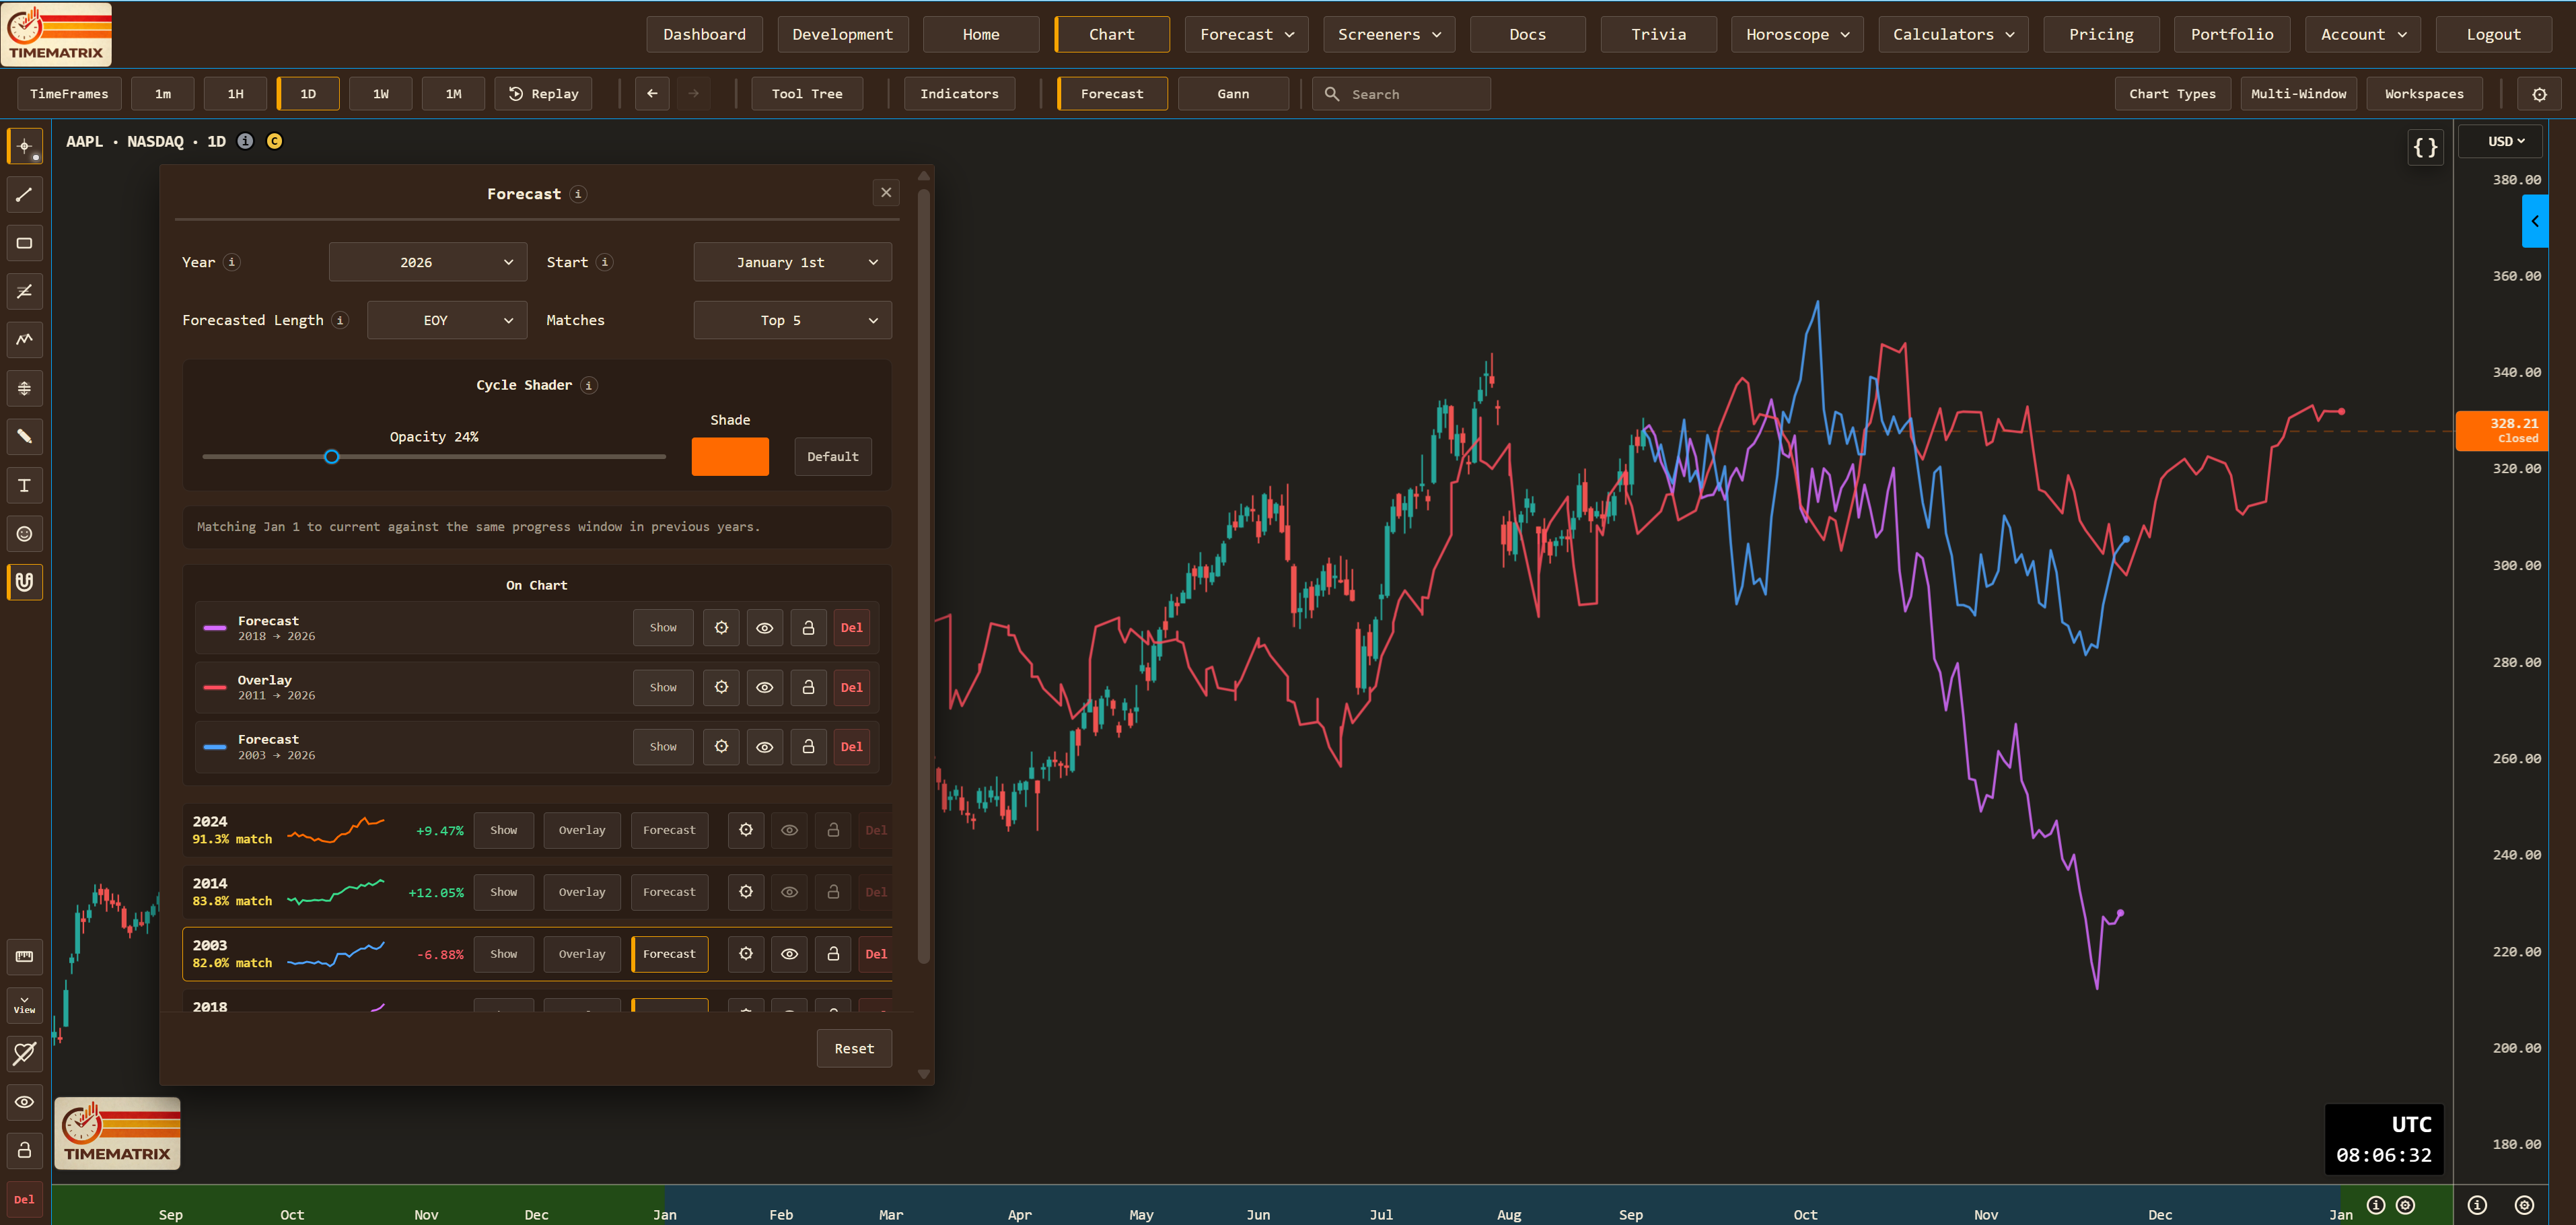Select the parallel channel tool
This screenshot has width=2576, height=1225.
pos(25,291)
